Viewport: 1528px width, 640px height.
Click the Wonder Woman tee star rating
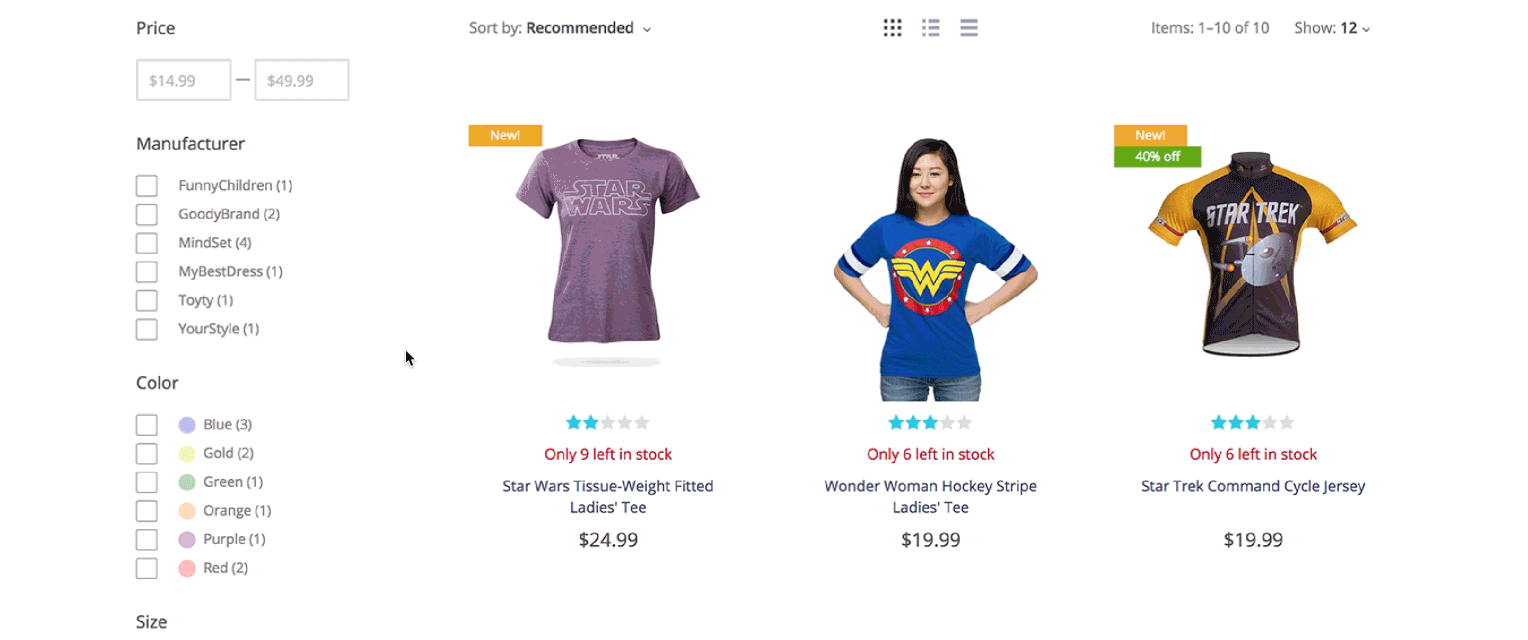(x=930, y=423)
